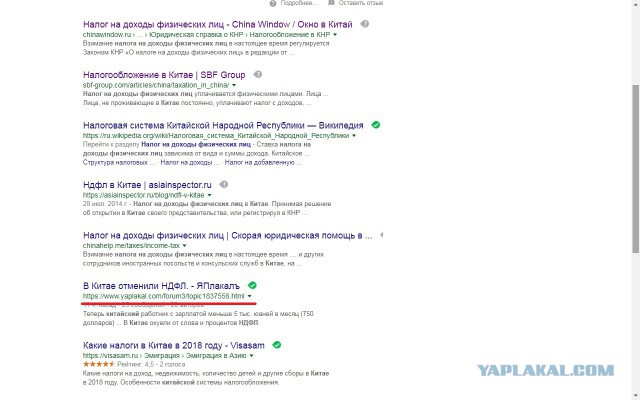Click the orange star rating under Visasam result
This screenshot has width=640, height=400.
point(99,364)
